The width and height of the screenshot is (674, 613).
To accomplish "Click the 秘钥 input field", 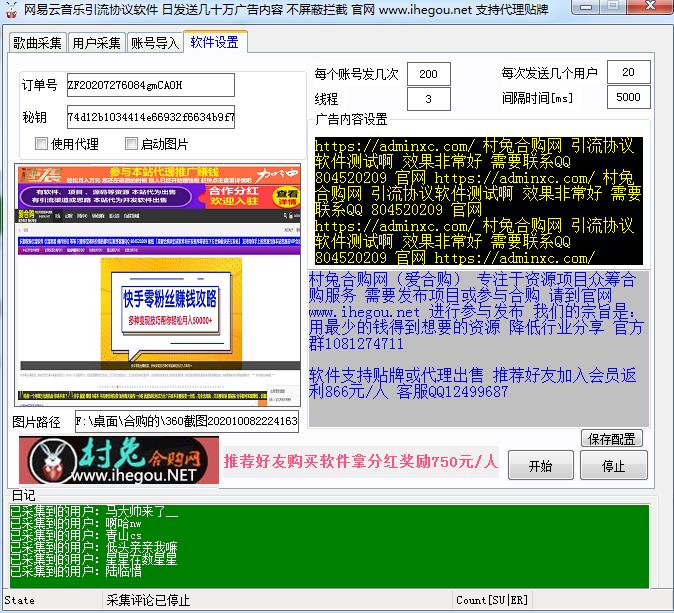I will [x=151, y=117].
